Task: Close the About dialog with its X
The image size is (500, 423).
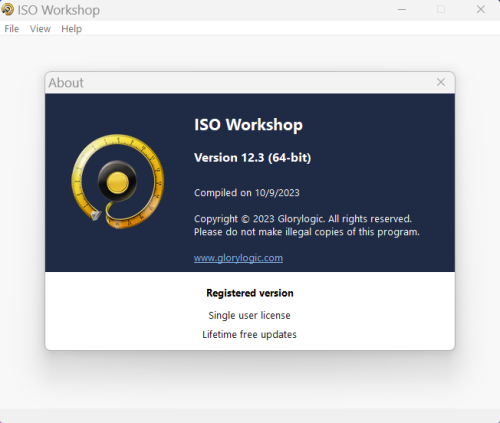Action: 441,82
